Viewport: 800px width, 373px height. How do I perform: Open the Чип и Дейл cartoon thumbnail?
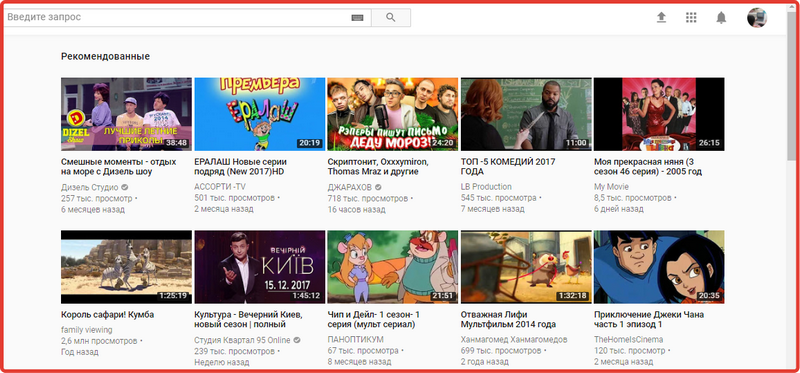pyautogui.click(x=392, y=267)
